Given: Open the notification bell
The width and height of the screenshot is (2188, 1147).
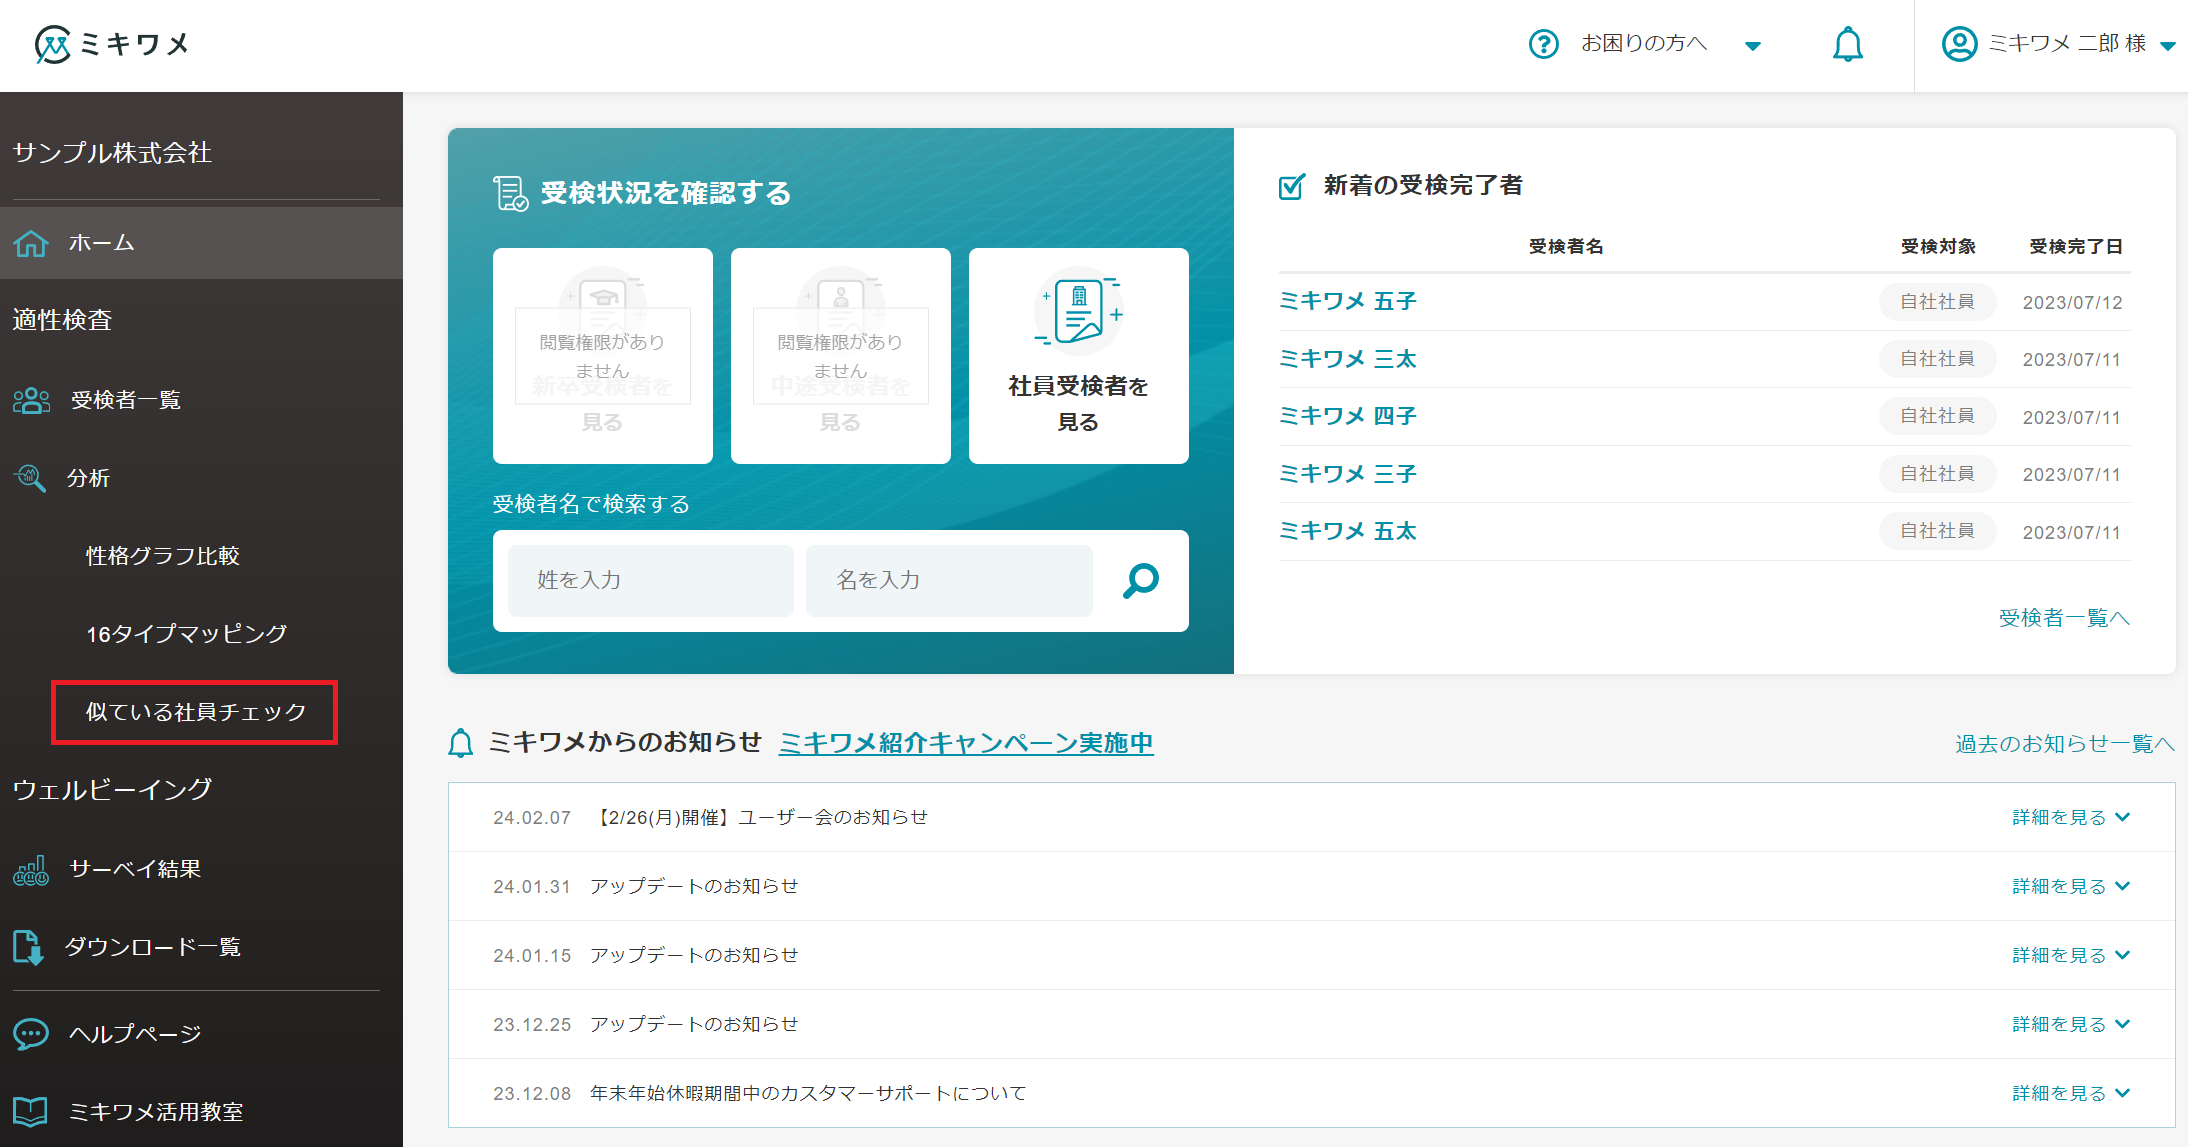Looking at the screenshot, I should 1846,44.
